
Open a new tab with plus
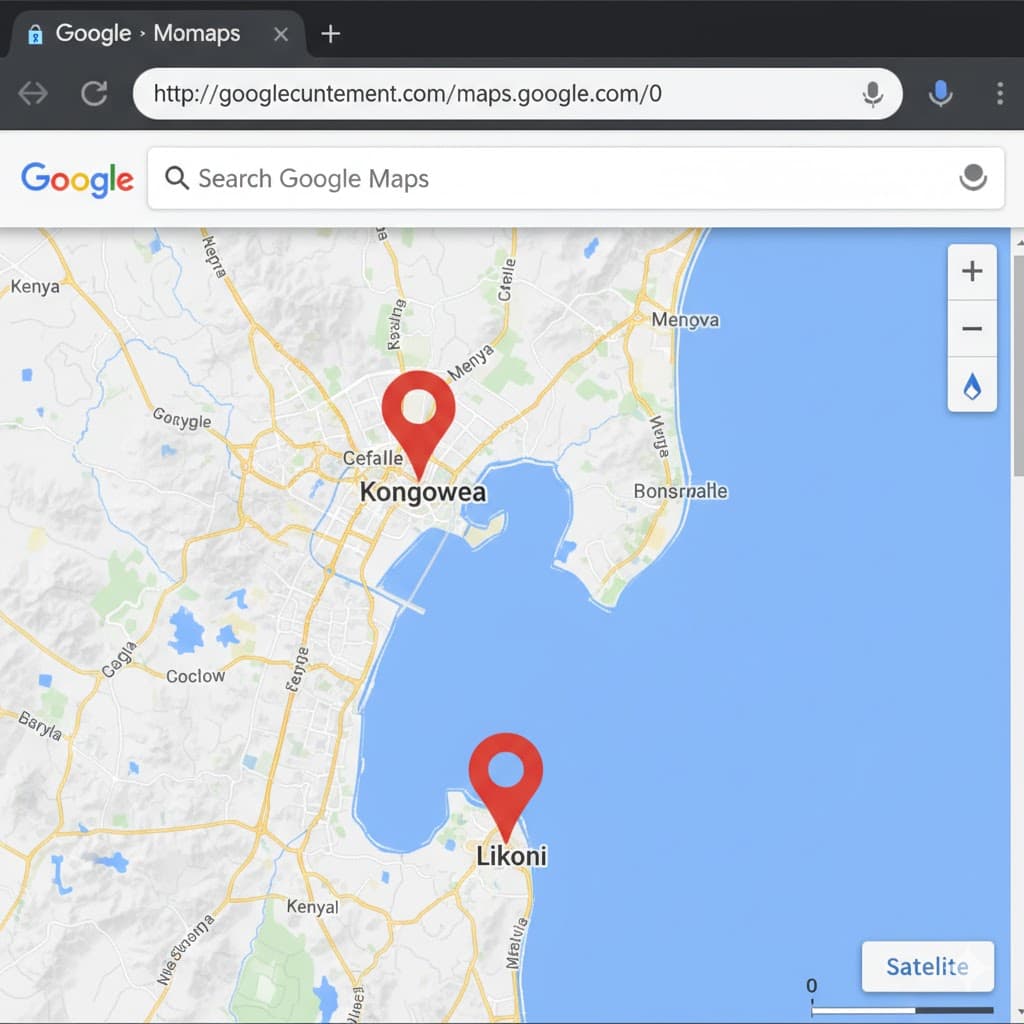coord(330,34)
